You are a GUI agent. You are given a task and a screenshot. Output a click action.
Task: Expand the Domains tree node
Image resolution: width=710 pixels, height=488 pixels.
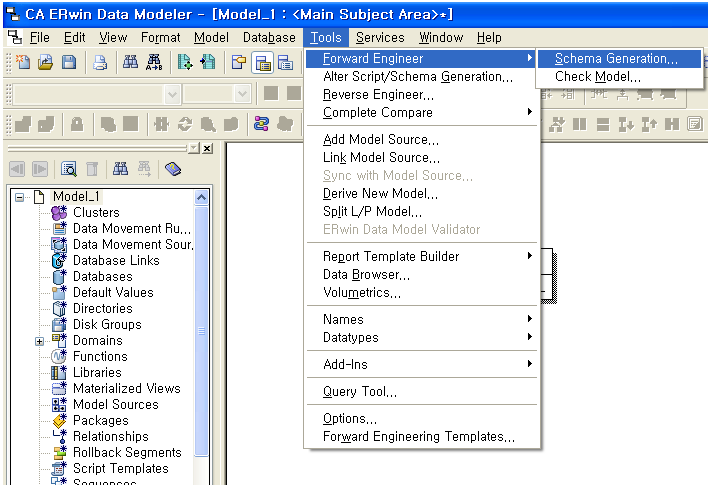pyautogui.click(x=39, y=341)
